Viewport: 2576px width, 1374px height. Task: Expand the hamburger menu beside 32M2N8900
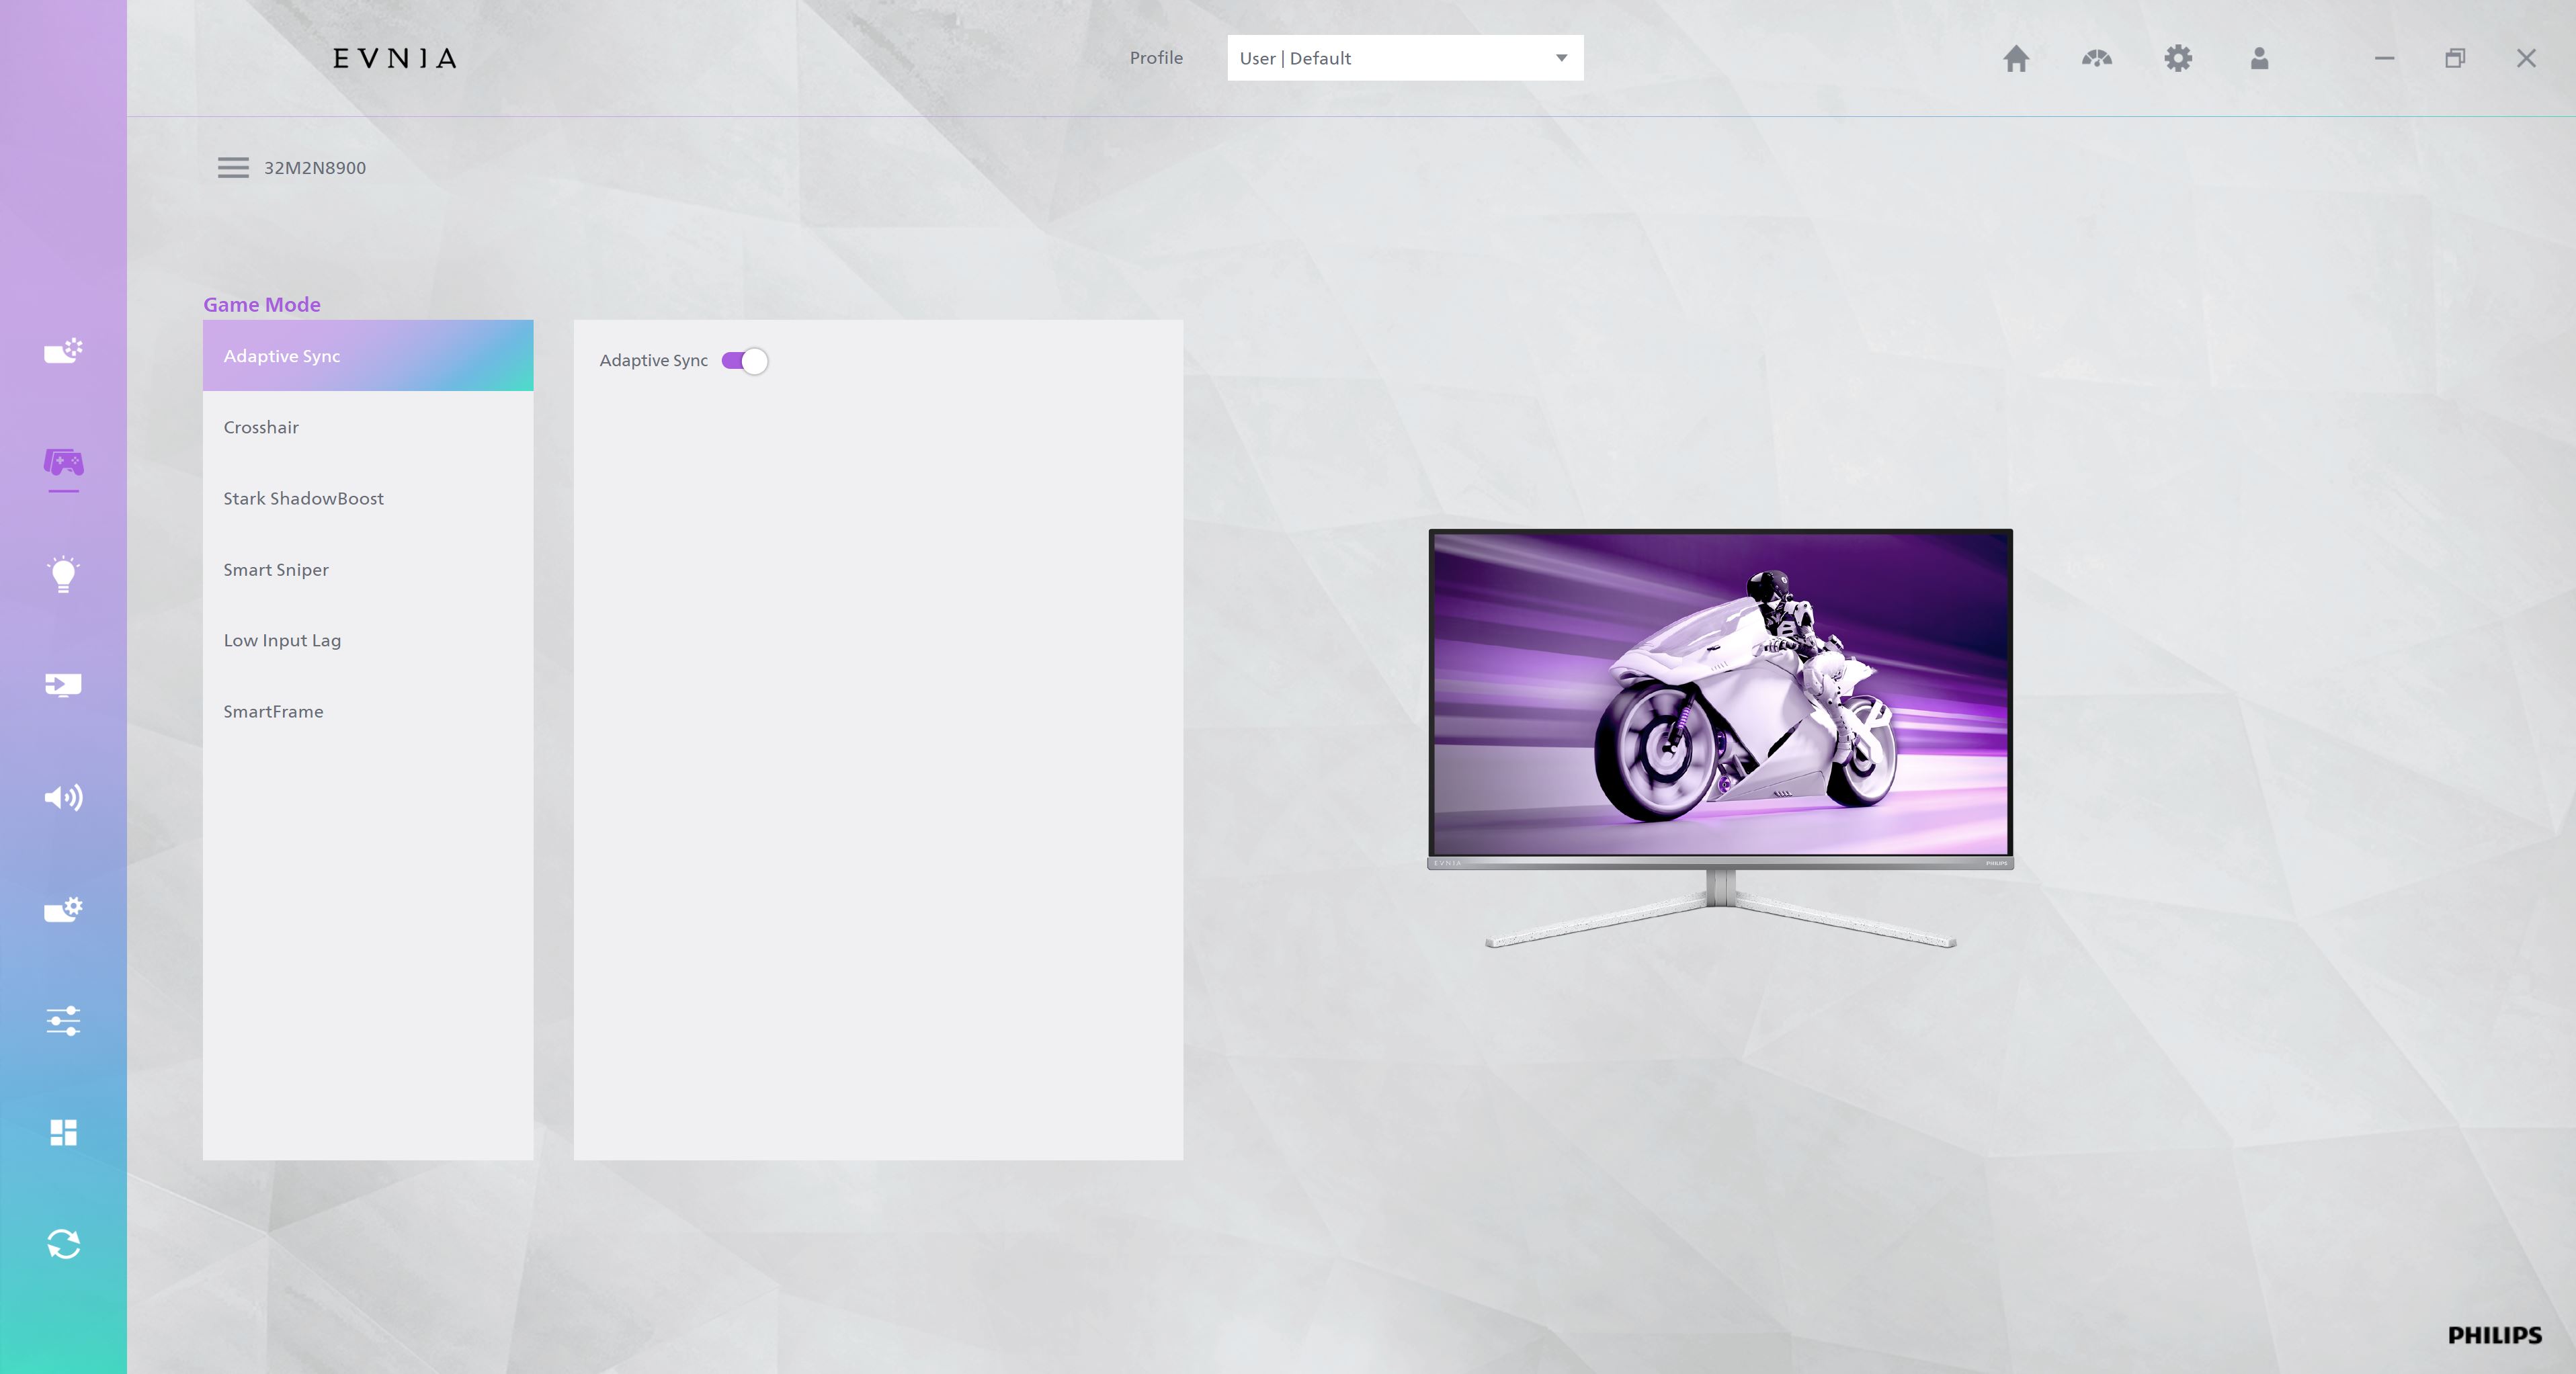tap(233, 168)
